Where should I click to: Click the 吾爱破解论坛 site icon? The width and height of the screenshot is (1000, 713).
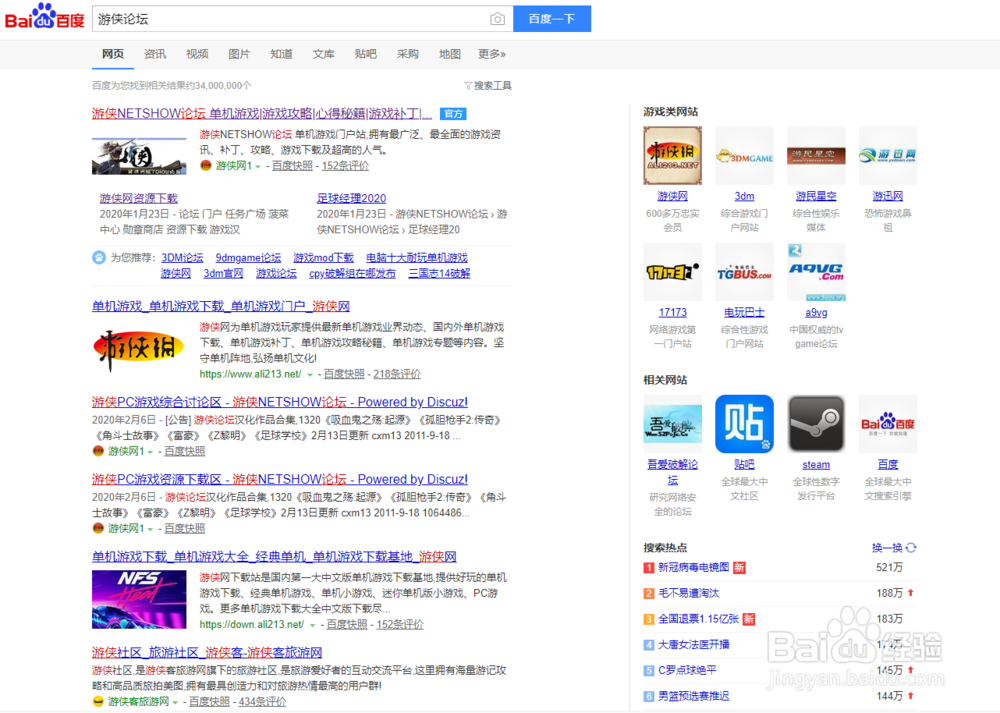pyautogui.click(x=672, y=423)
